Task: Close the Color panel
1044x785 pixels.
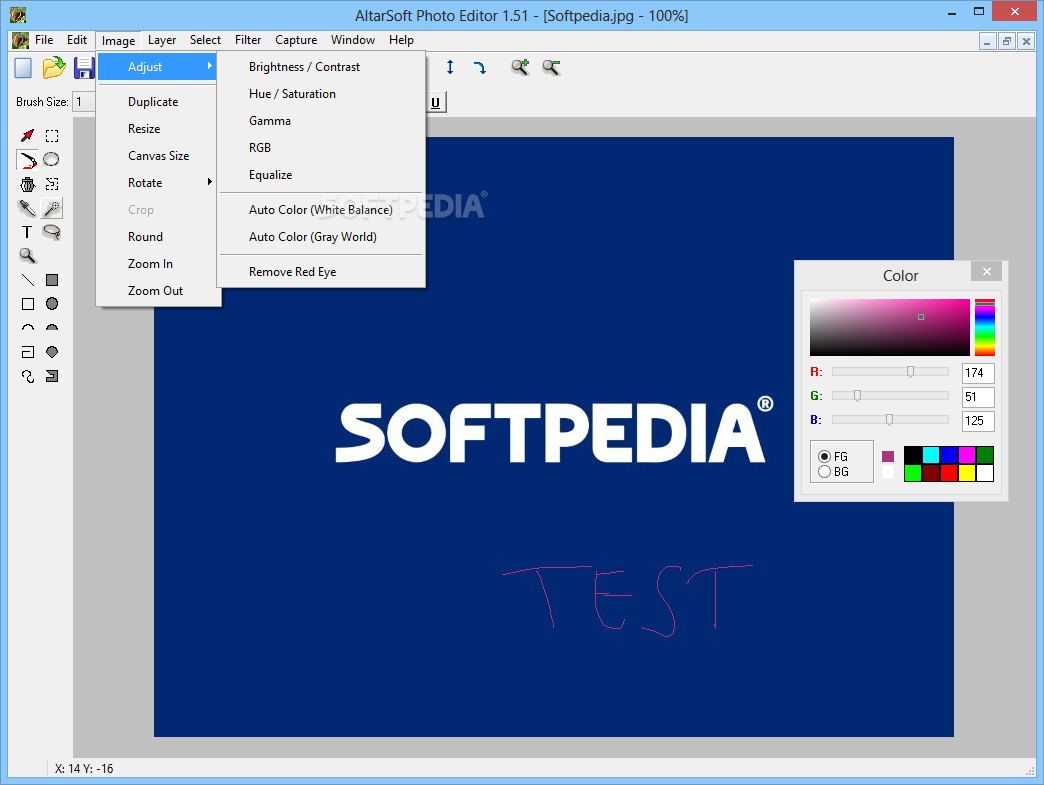Action: point(987,272)
